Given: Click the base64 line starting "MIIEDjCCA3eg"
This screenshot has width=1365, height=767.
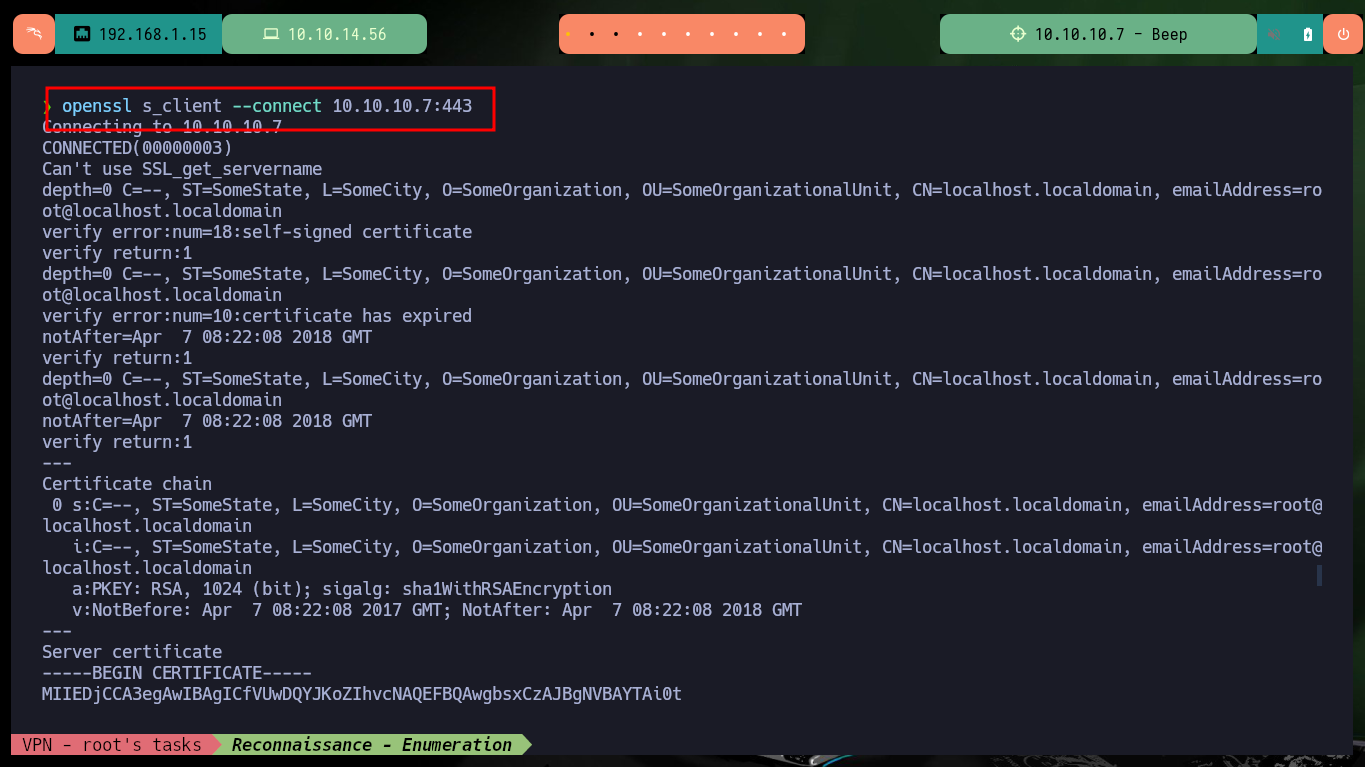Looking at the screenshot, I should coord(362,694).
